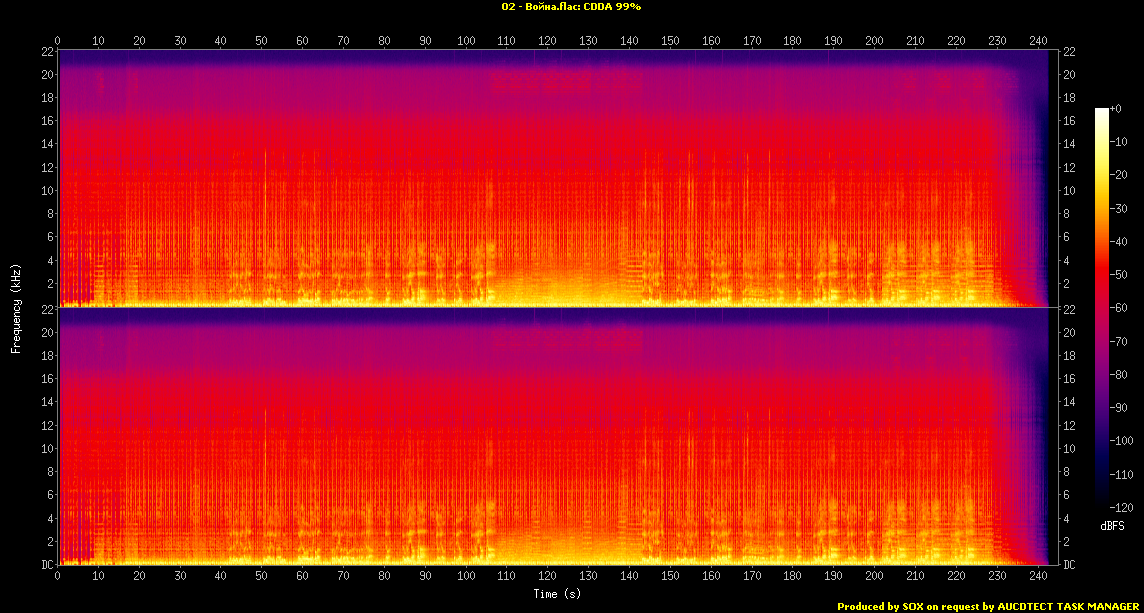Click the 'Frequency (kHz)' axis label
The width and height of the screenshot is (1144, 613).
point(16,308)
